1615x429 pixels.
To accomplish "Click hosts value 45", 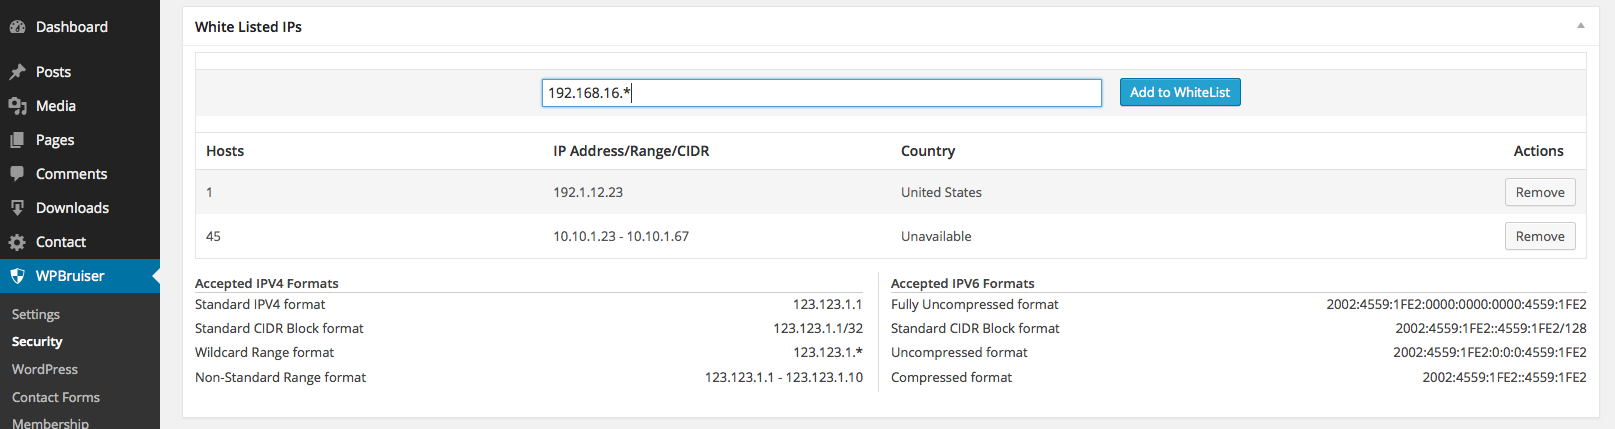I will [x=213, y=236].
